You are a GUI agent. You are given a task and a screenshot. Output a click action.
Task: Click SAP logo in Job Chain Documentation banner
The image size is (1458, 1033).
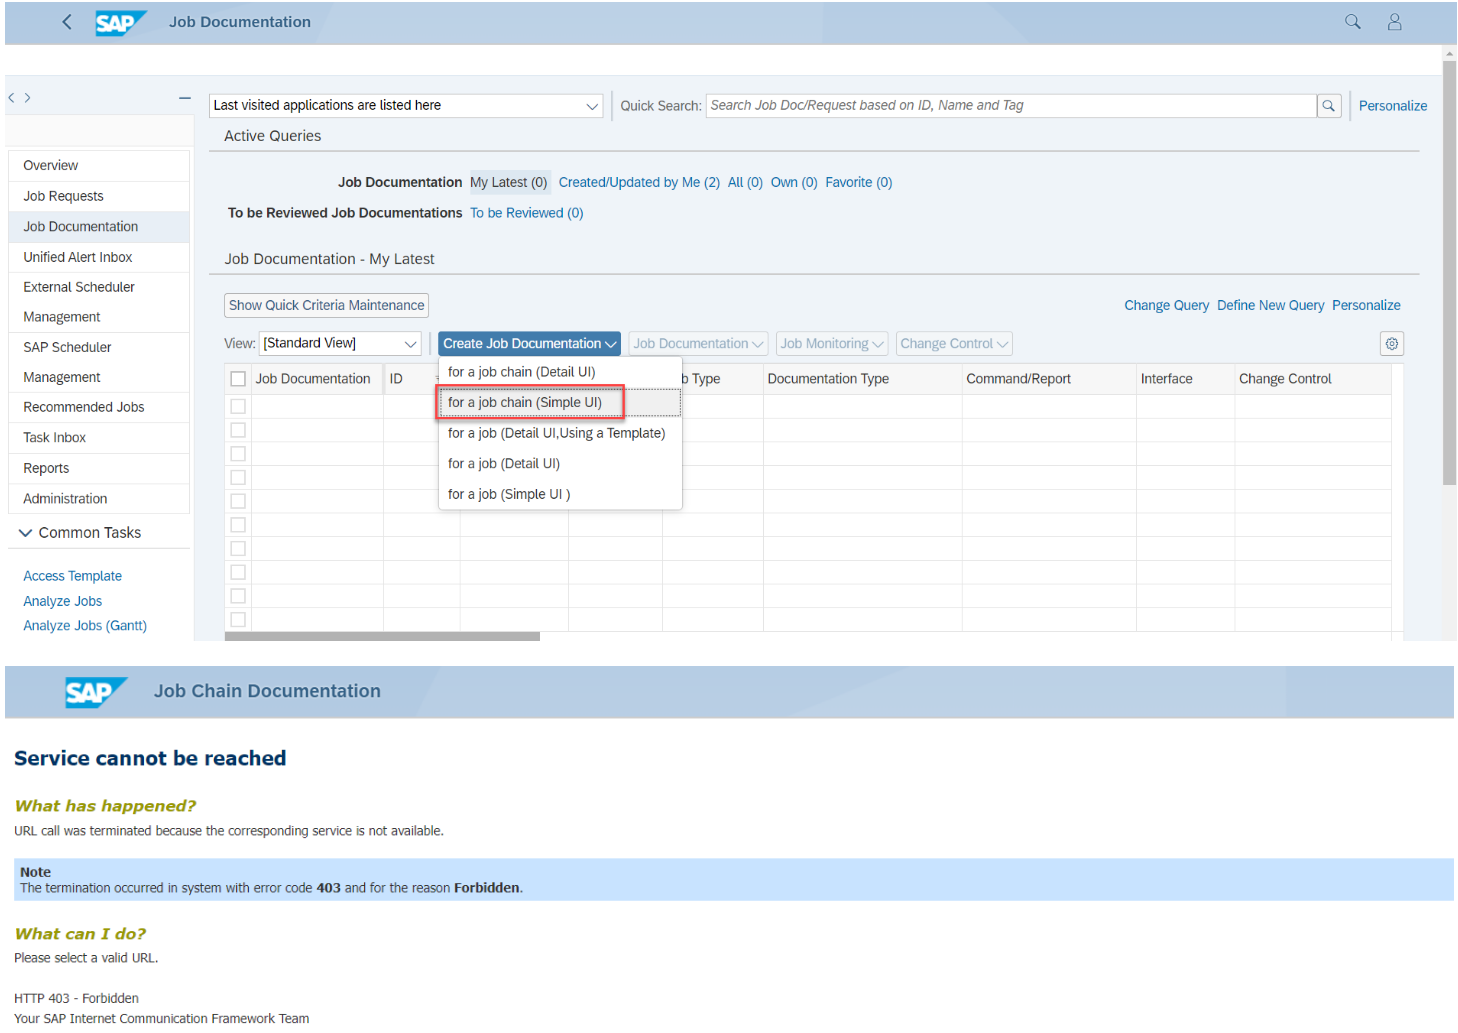pyautogui.click(x=95, y=692)
